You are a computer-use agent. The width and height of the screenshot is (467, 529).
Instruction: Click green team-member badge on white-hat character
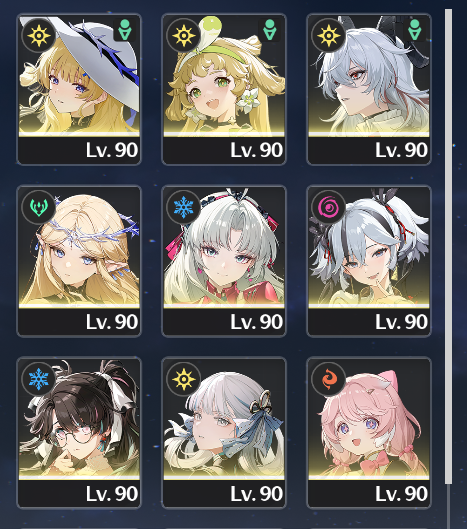point(125,30)
